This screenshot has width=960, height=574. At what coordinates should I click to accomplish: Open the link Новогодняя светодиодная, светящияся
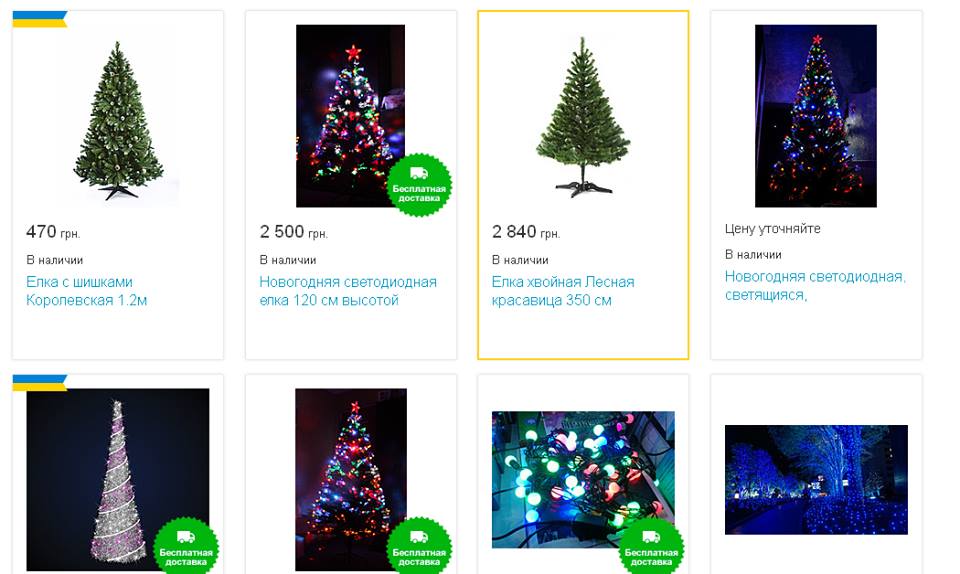tap(815, 286)
